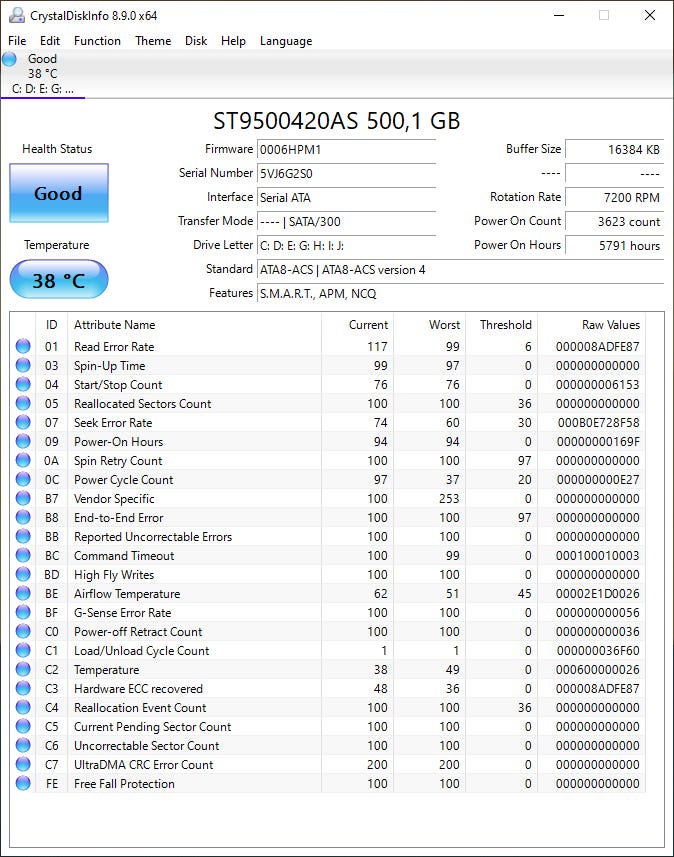Click the status orb for Reallocated Sectors Count

coord(23,404)
